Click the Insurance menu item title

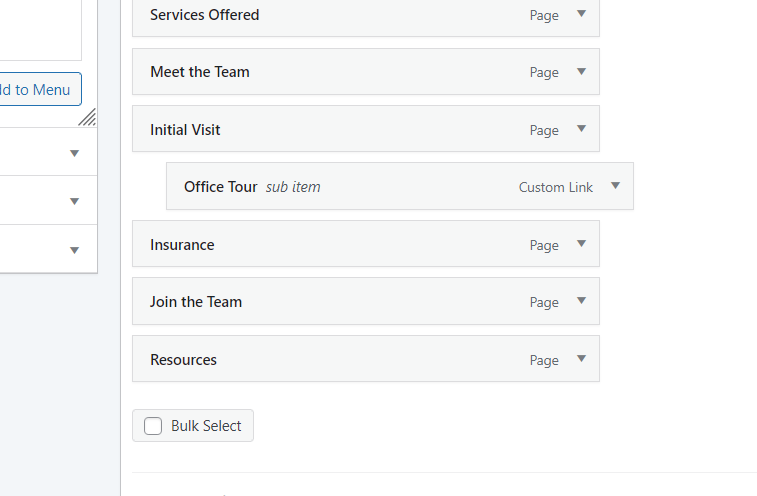point(182,245)
